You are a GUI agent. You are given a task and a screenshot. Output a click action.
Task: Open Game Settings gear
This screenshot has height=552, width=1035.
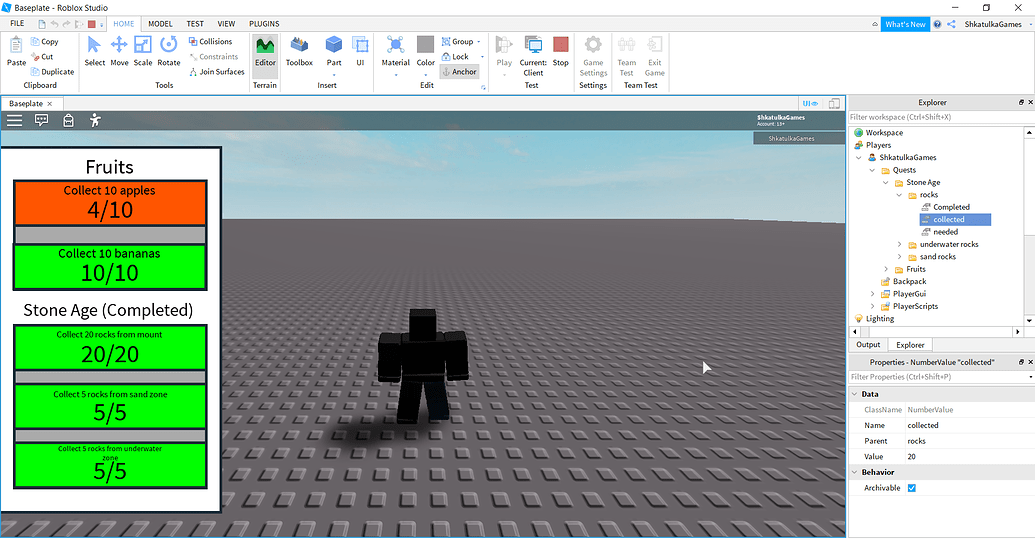[x=593, y=45]
